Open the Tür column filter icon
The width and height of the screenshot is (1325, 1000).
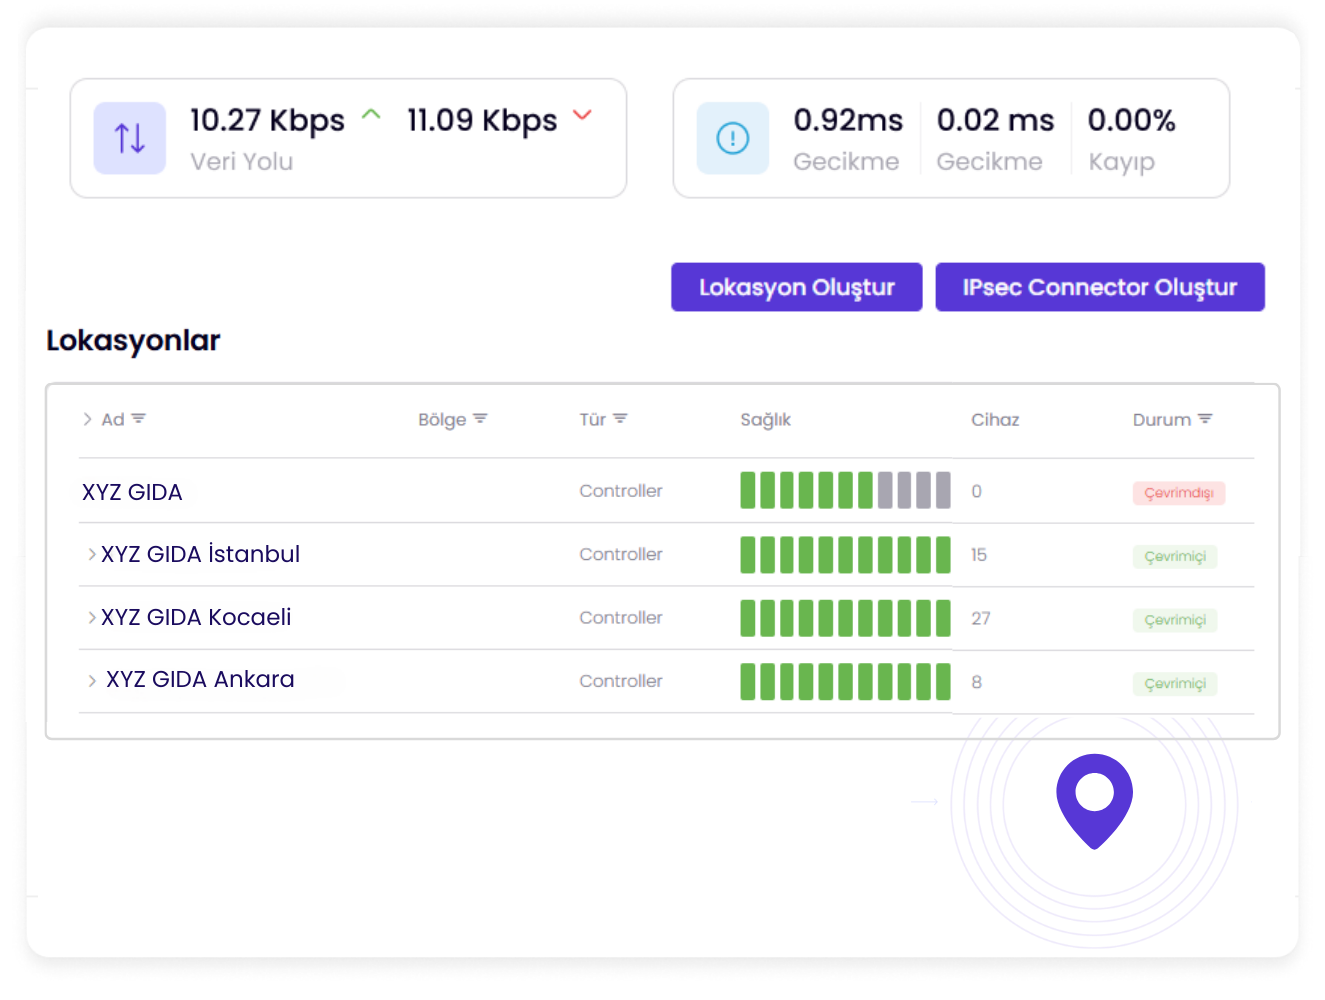pos(620,419)
